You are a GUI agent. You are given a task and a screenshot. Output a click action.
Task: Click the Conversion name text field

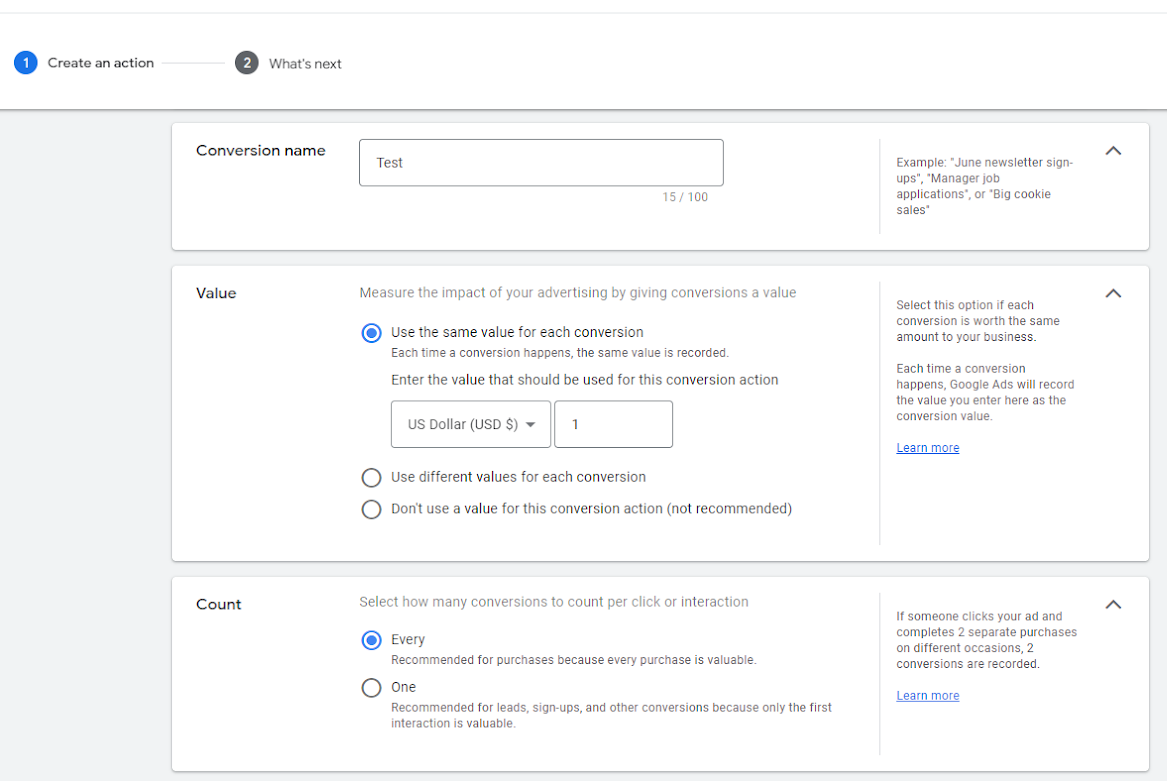point(540,163)
